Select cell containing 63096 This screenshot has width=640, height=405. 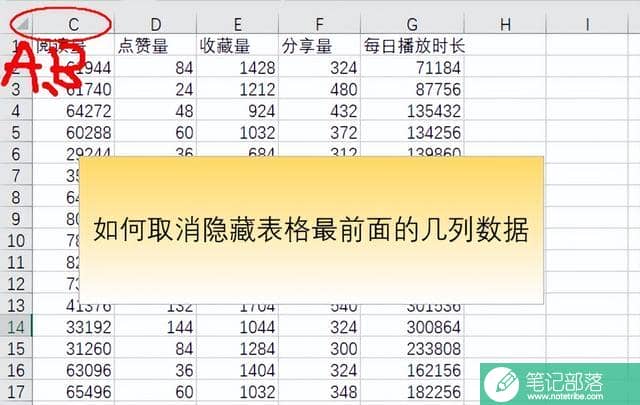point(73,370)
